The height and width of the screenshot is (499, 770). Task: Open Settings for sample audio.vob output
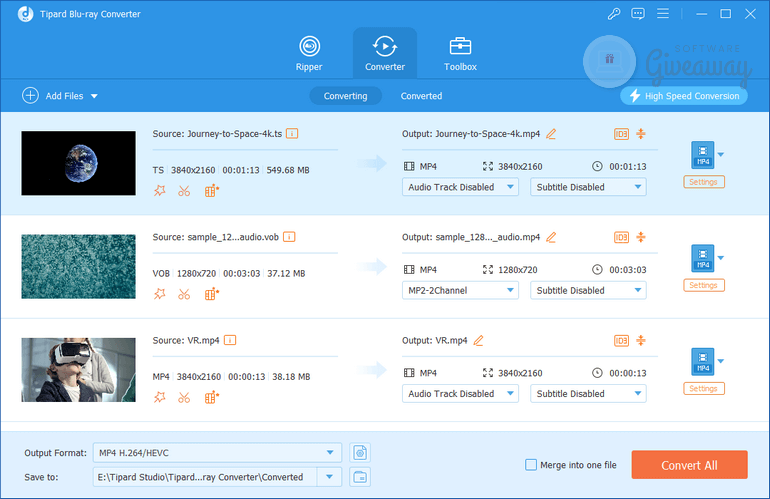point(703,285)
